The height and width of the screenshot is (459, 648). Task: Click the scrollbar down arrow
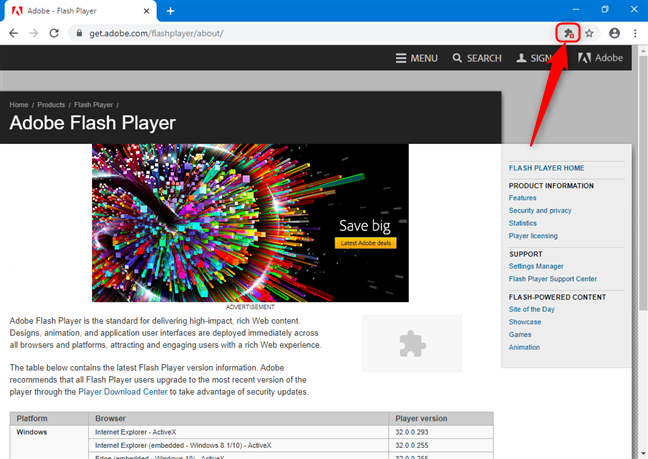pyautogui.click(x=643, y=454)
